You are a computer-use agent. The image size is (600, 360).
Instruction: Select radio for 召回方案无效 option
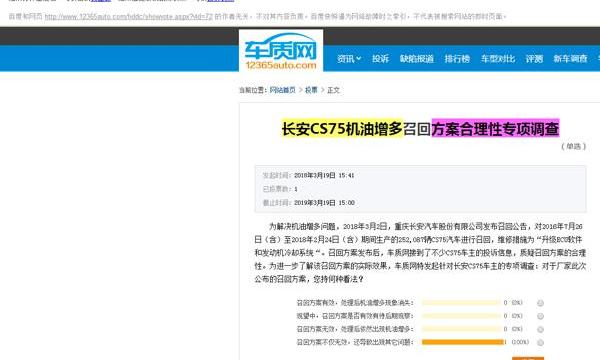click(x=540, y=329)
